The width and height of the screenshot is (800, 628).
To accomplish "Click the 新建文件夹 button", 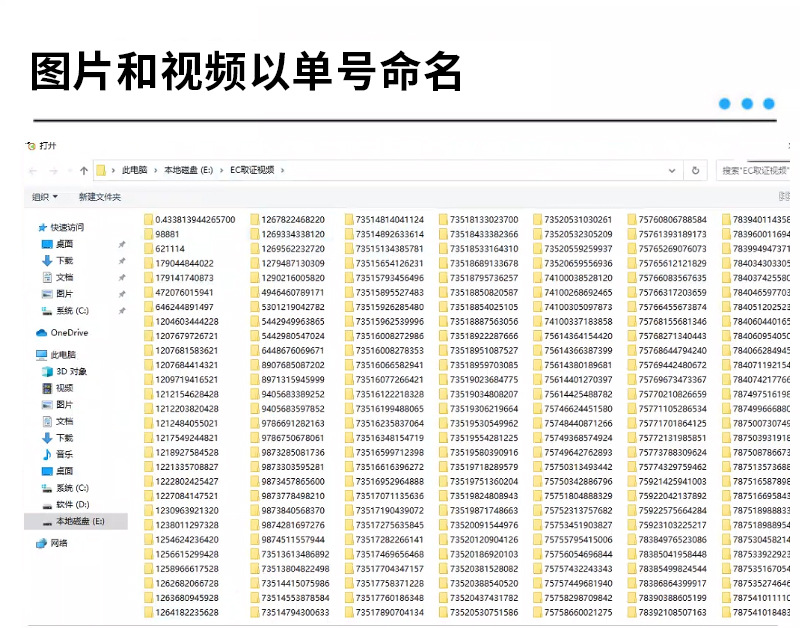I will pyautogui.click(x=99, y=197).
